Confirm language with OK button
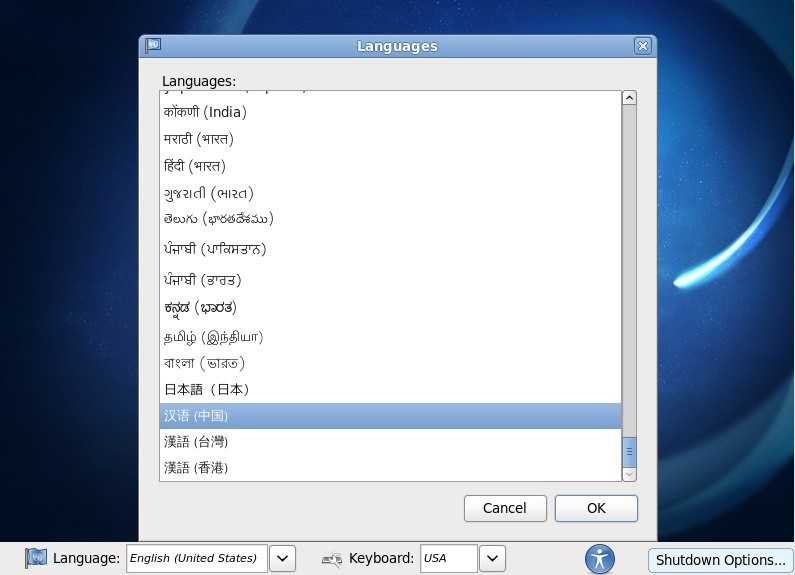 pyautogui.click(x=596, y=508)
